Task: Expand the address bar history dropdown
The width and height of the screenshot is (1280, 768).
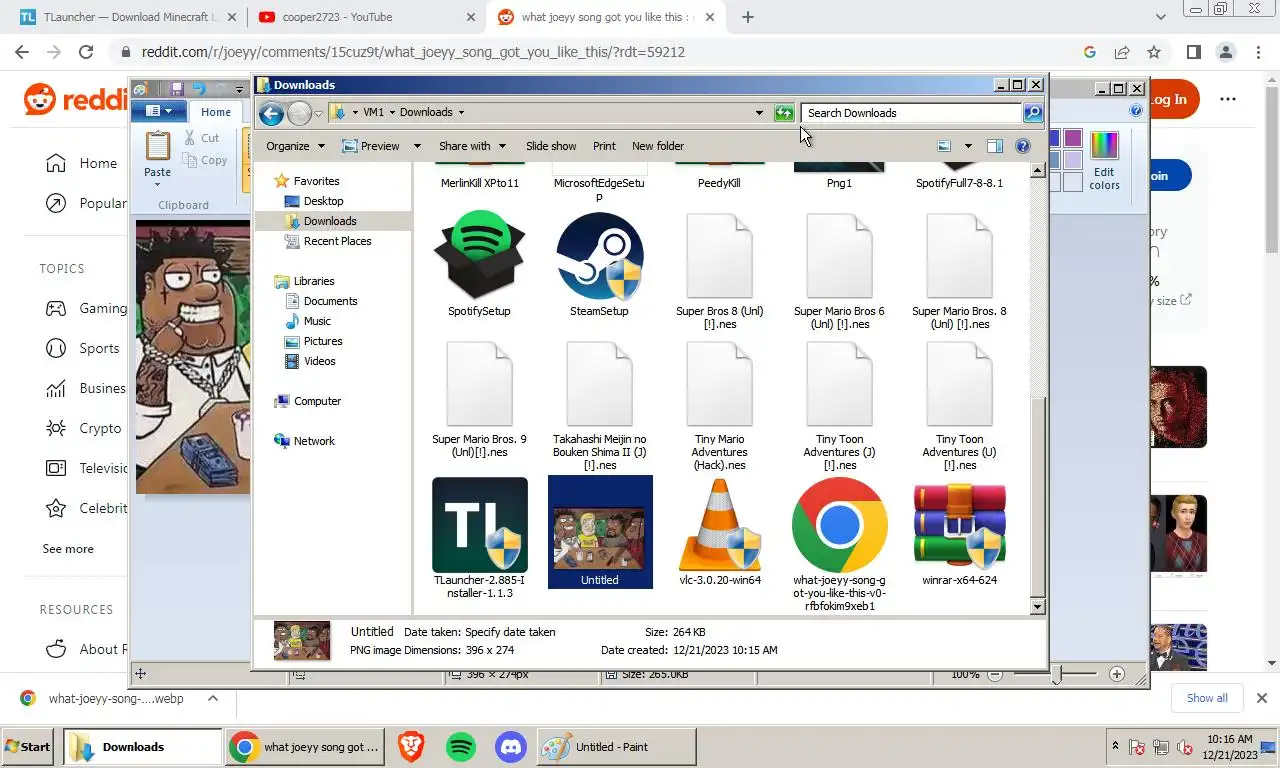Action: (x=759, y=113)
